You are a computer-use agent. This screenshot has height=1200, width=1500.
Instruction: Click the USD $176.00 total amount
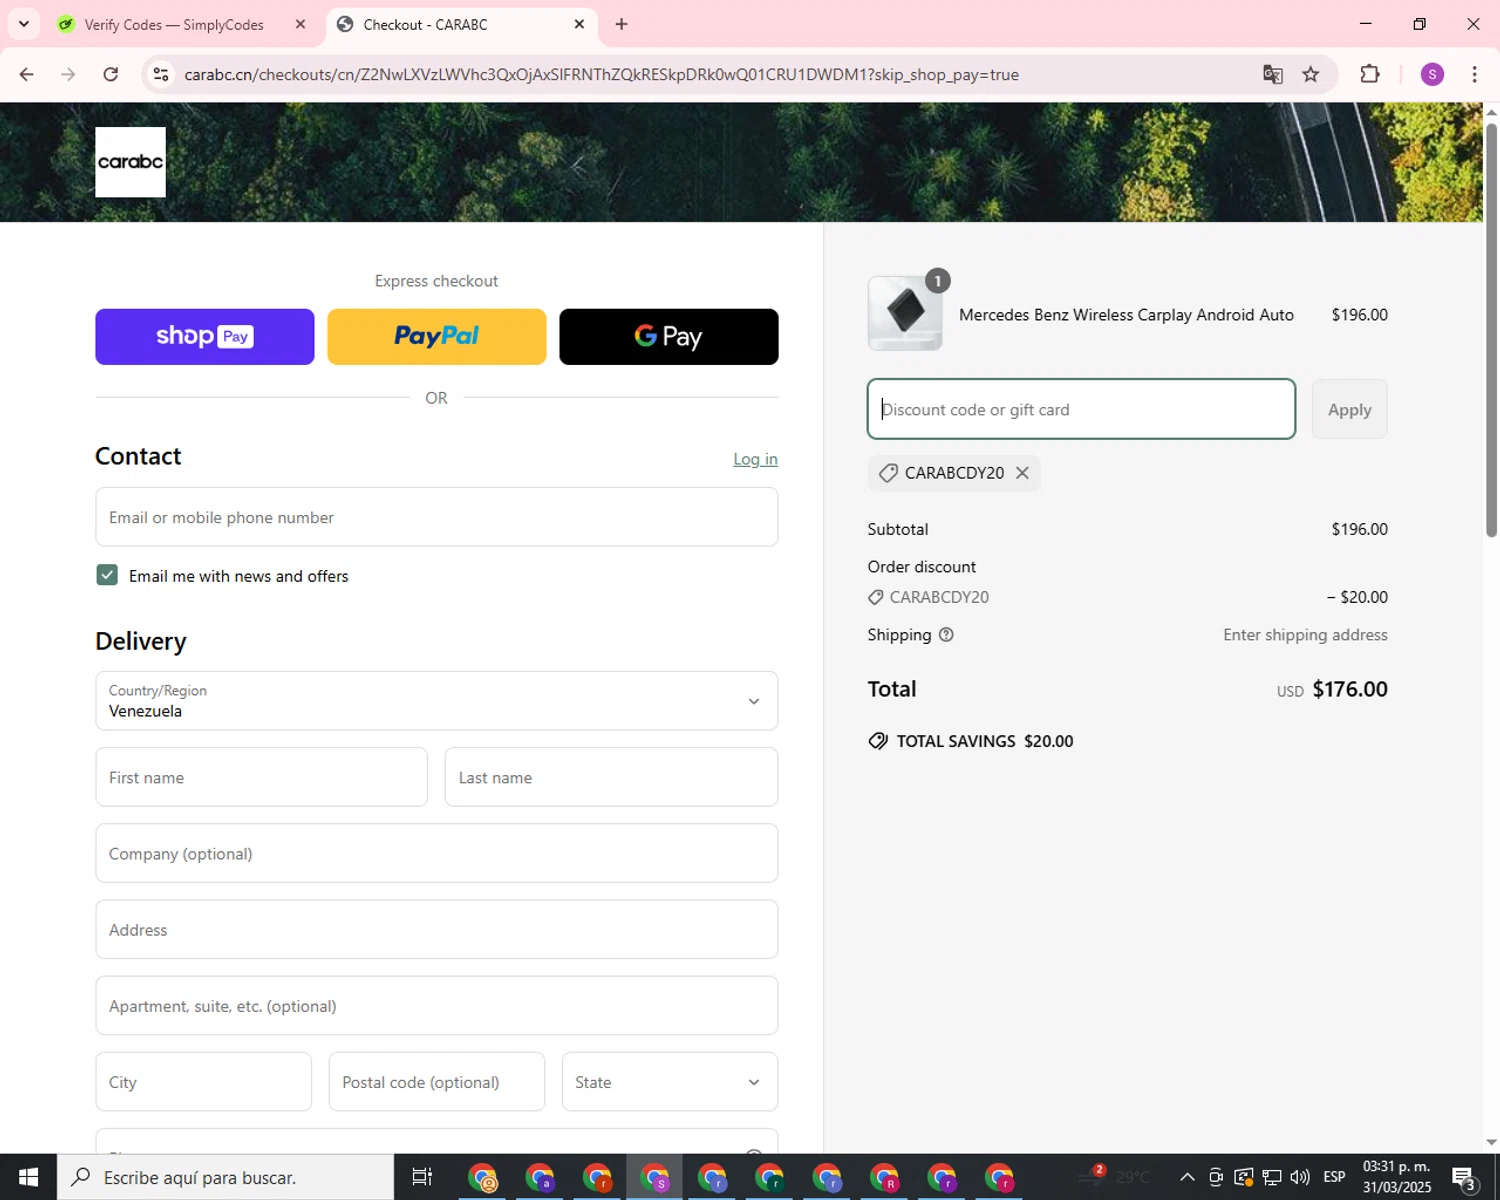[x=1332, y=689]
